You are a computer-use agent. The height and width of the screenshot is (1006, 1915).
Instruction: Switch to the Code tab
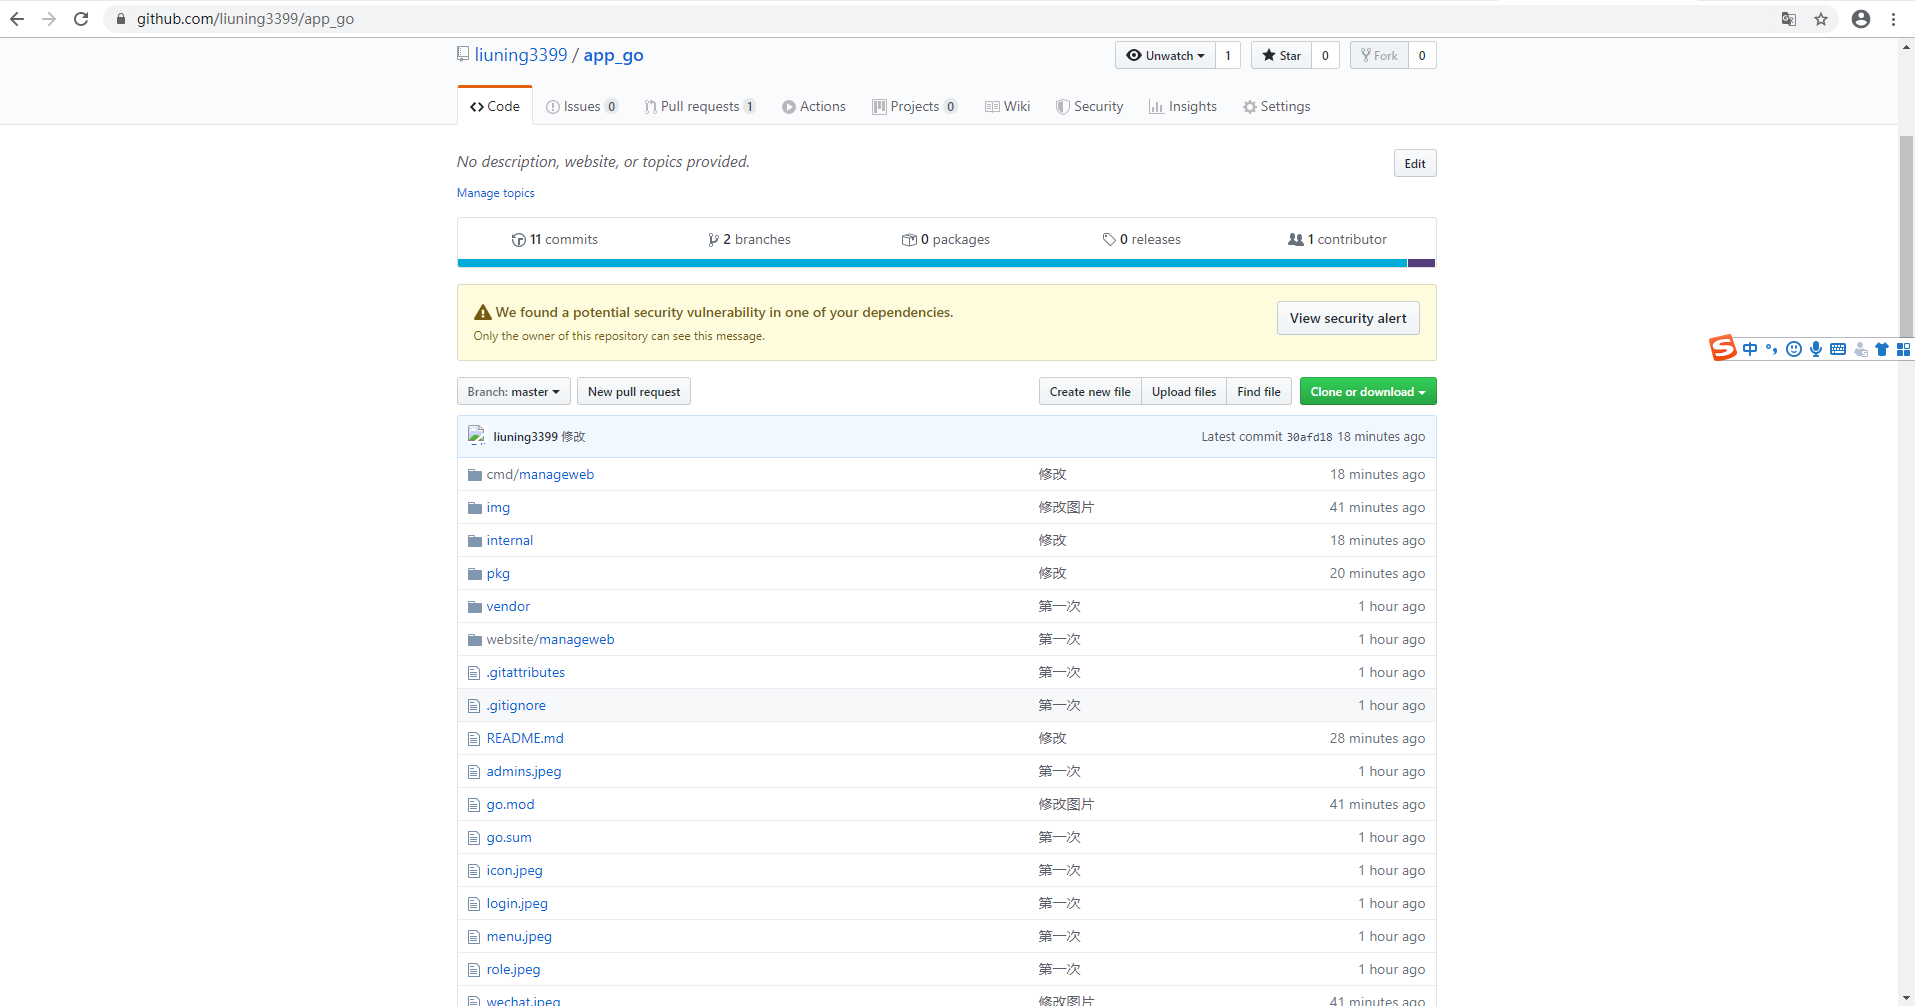tap(495, 106)
